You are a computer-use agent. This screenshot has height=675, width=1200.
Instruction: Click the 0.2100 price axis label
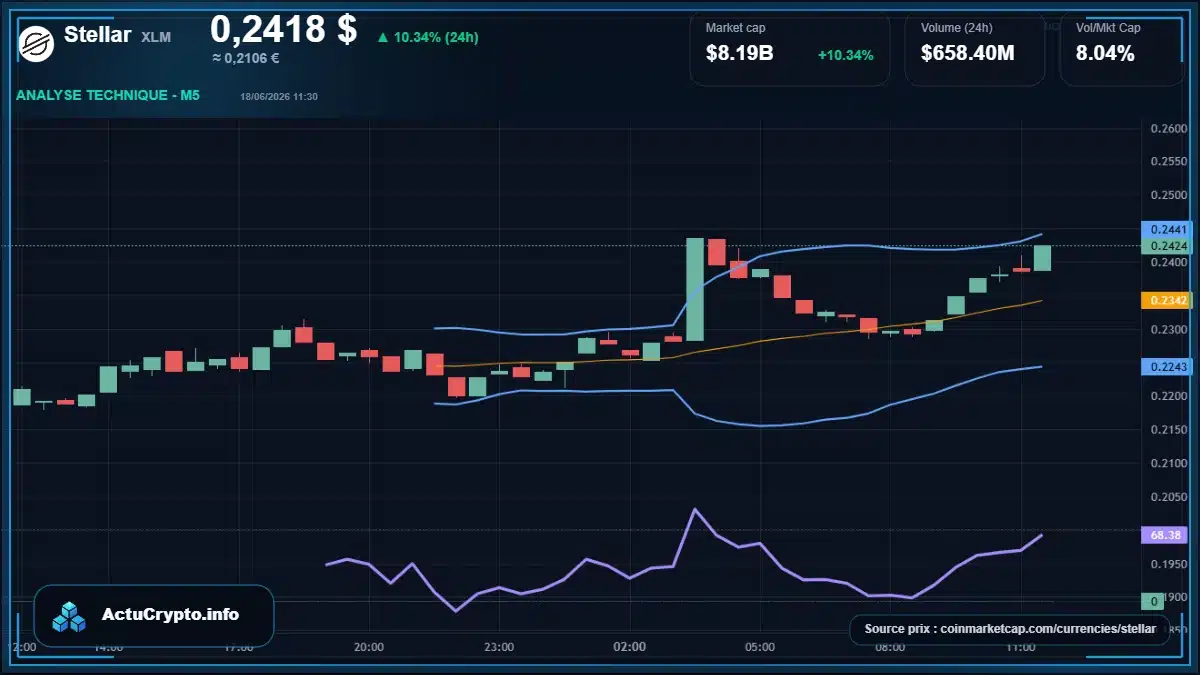[1168, 463]
